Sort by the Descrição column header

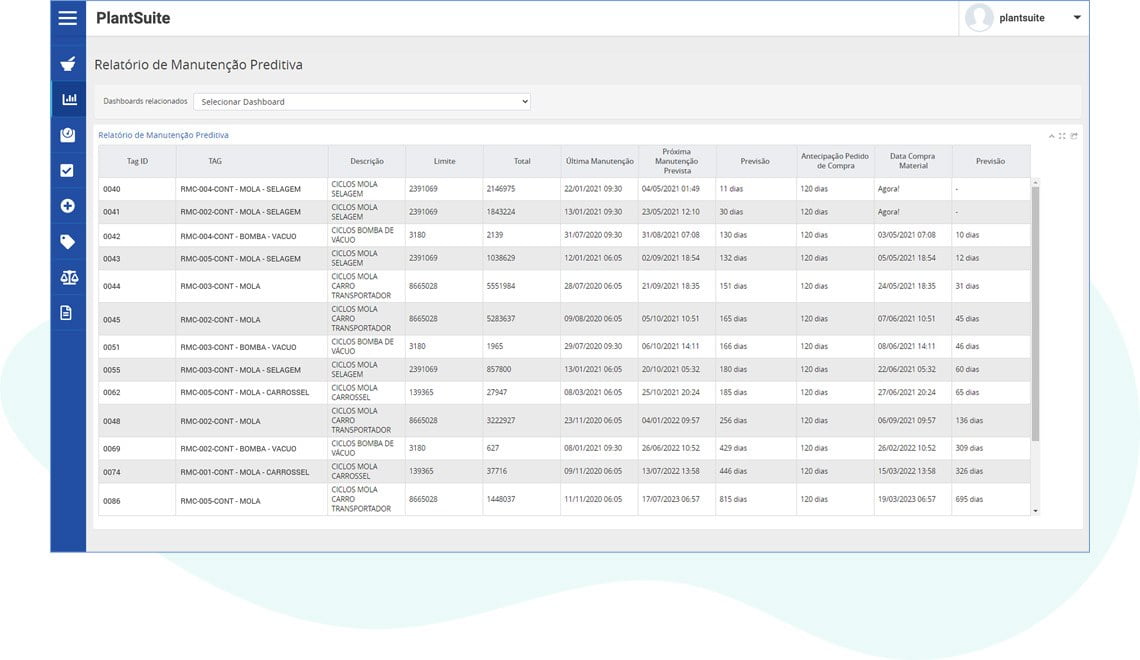point(366,161)
